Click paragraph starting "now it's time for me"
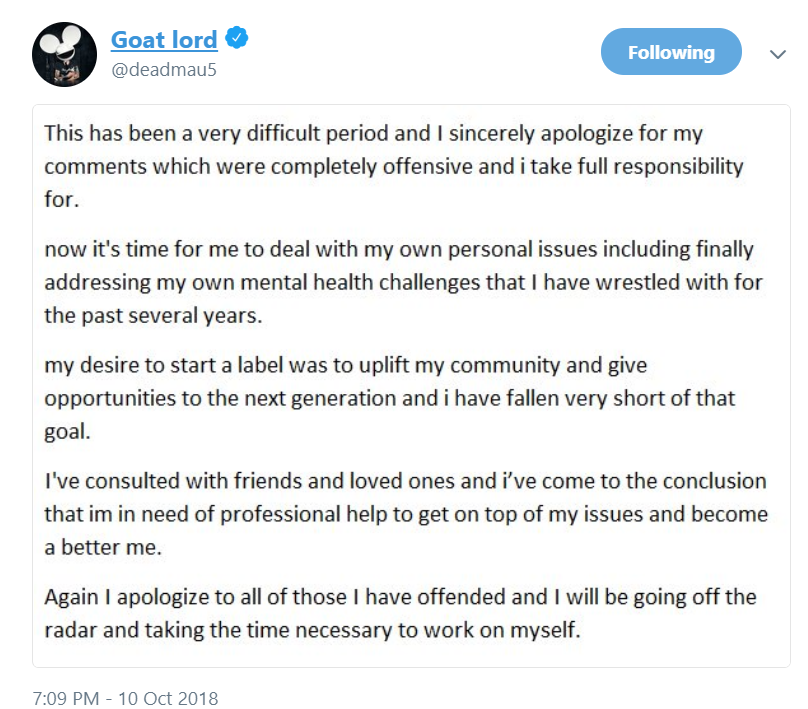The width and height of the screenshot is (808, 709). tap(403, 282)
